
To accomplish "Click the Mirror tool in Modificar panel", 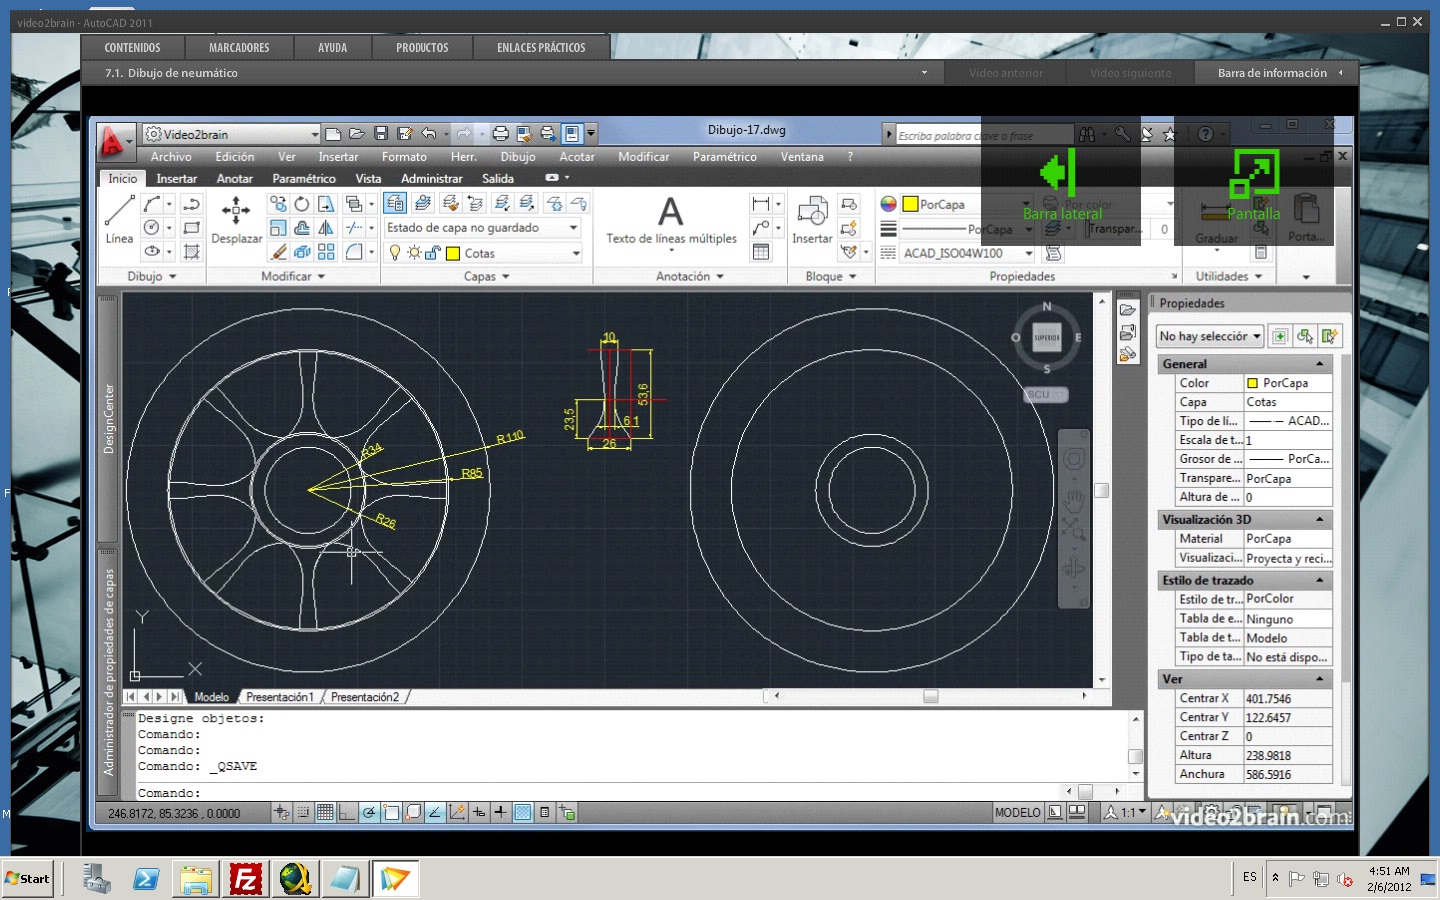I will pos(326,228).
